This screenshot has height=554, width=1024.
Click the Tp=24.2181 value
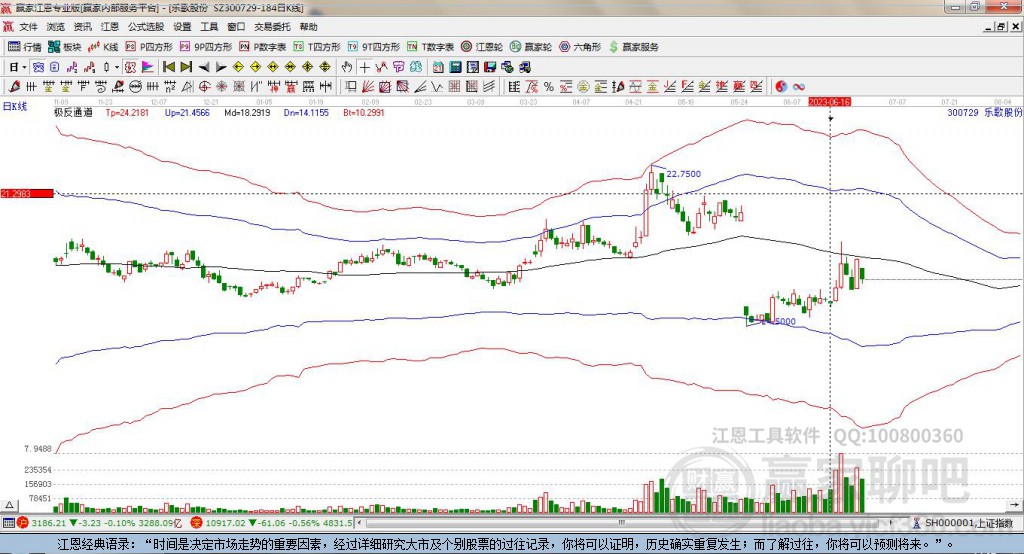click(x=127, y=112)
